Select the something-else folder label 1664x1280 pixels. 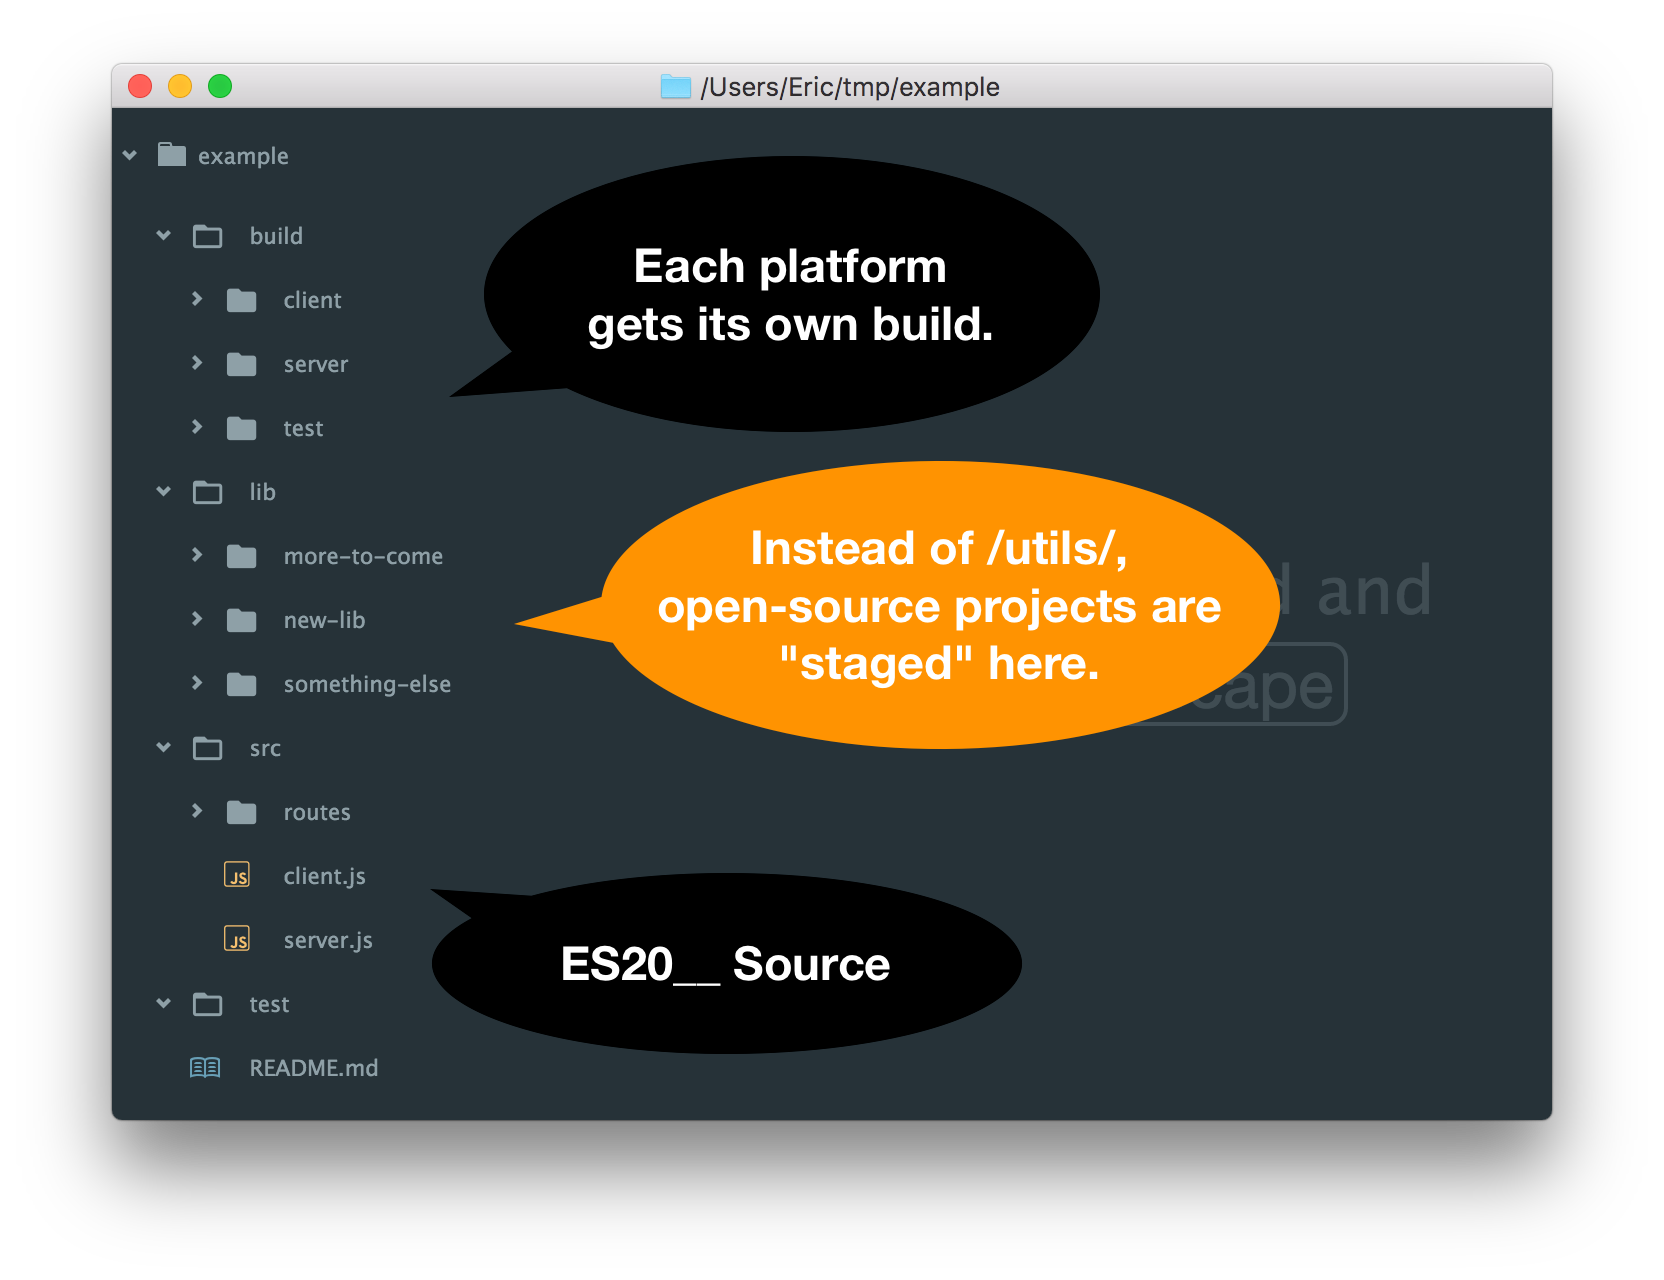(x=367, y=684)
